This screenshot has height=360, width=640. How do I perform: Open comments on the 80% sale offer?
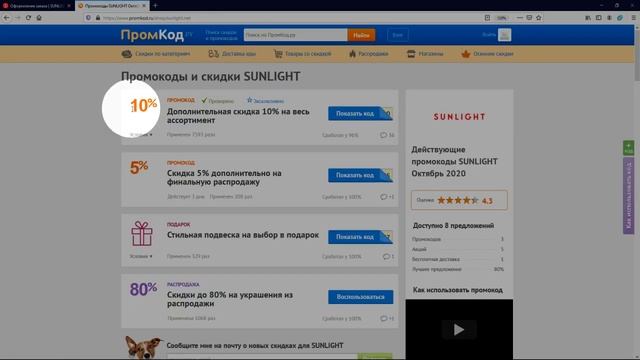(x=387, y=318)
